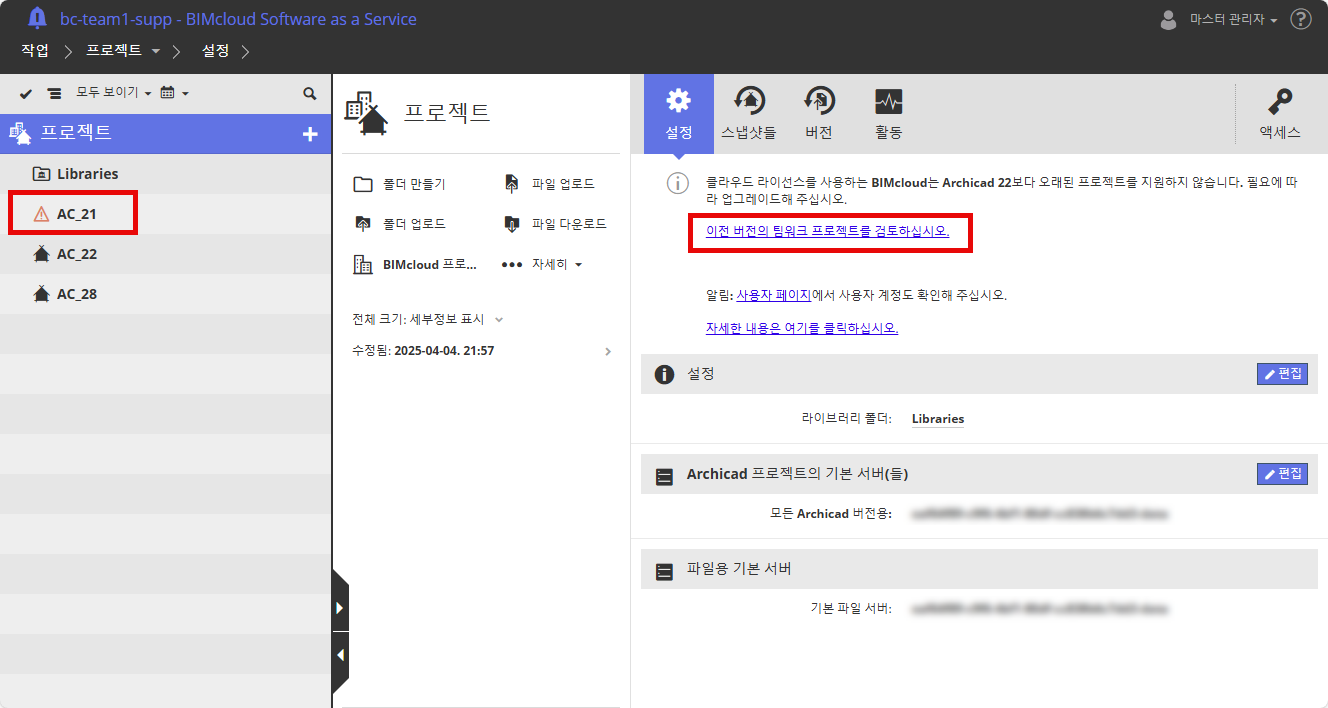Click the 자세한 내용은 여기를 클릭하십시오 link
Image resolution: width=1328 pixels, height=708 pixels.
(x=802, y=327)
